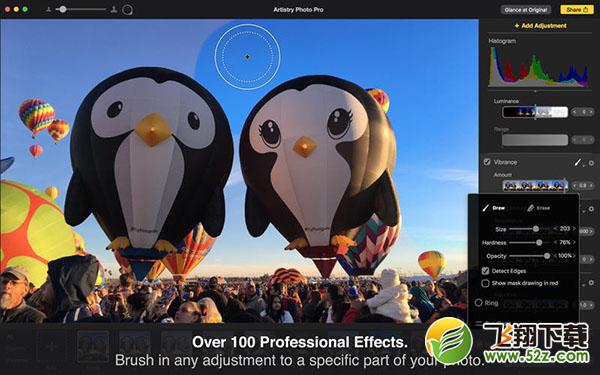The width and height of the screenshot is (600, 375).
Task: Click the Vibrance Amount preview strip
Action: (x=535, y=186)
